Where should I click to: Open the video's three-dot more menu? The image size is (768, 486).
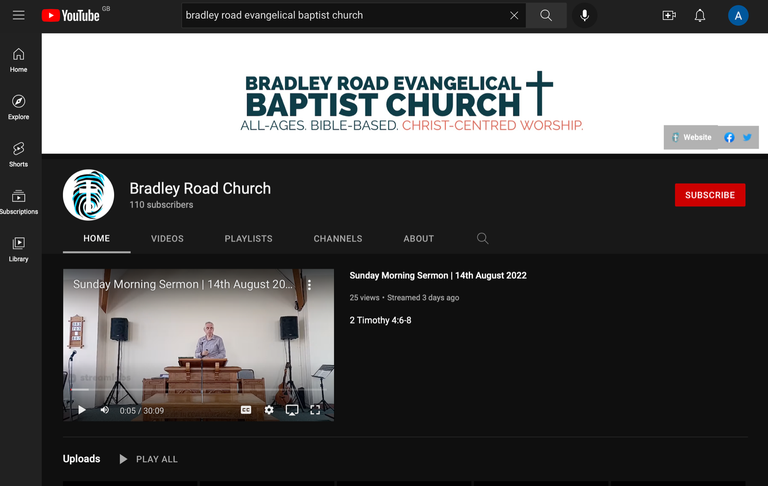[x=309, y=285]
